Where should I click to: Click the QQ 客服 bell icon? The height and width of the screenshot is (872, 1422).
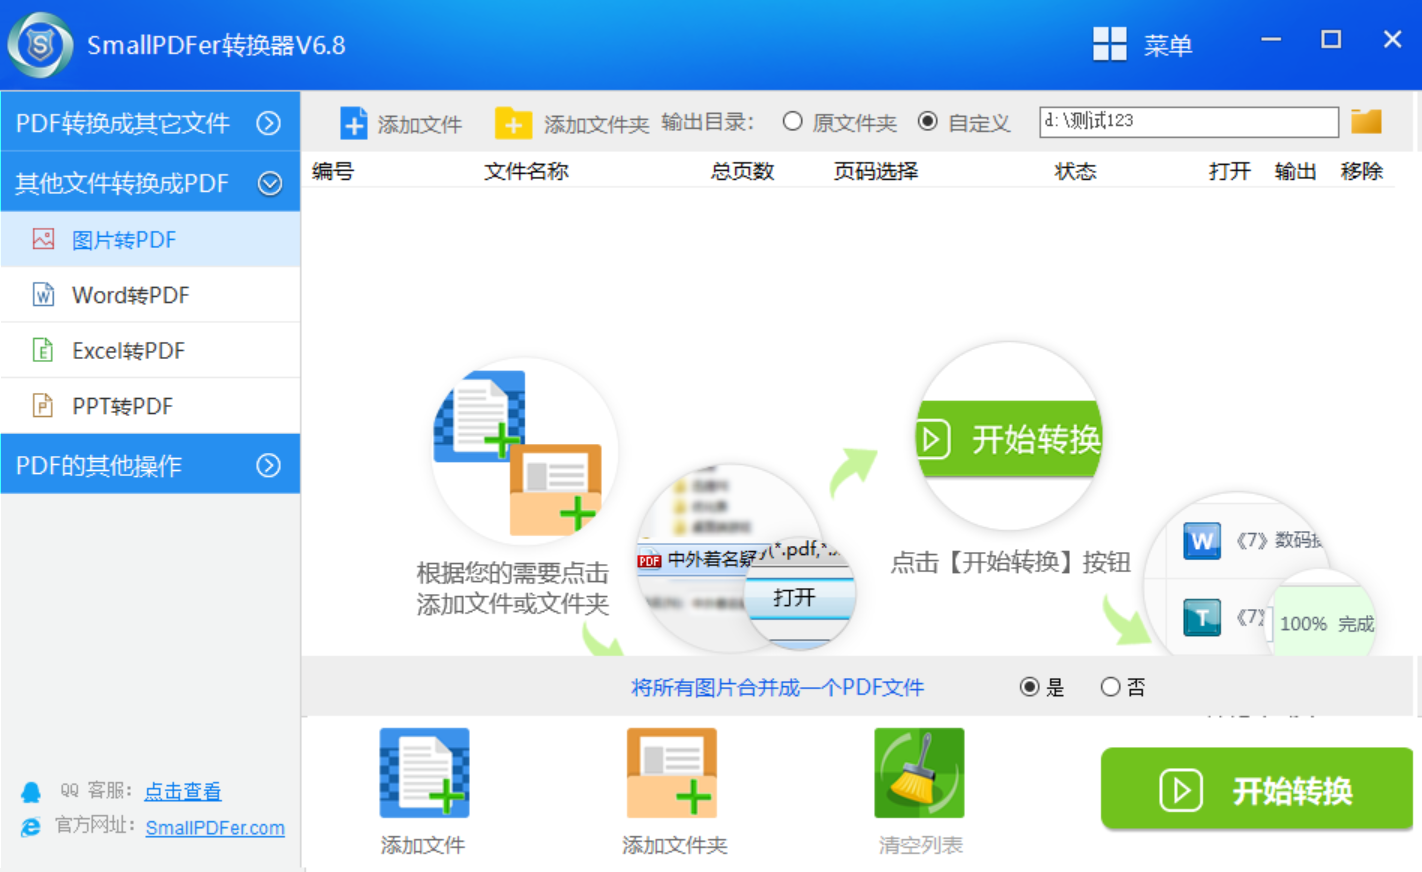[x=31, y=792]
